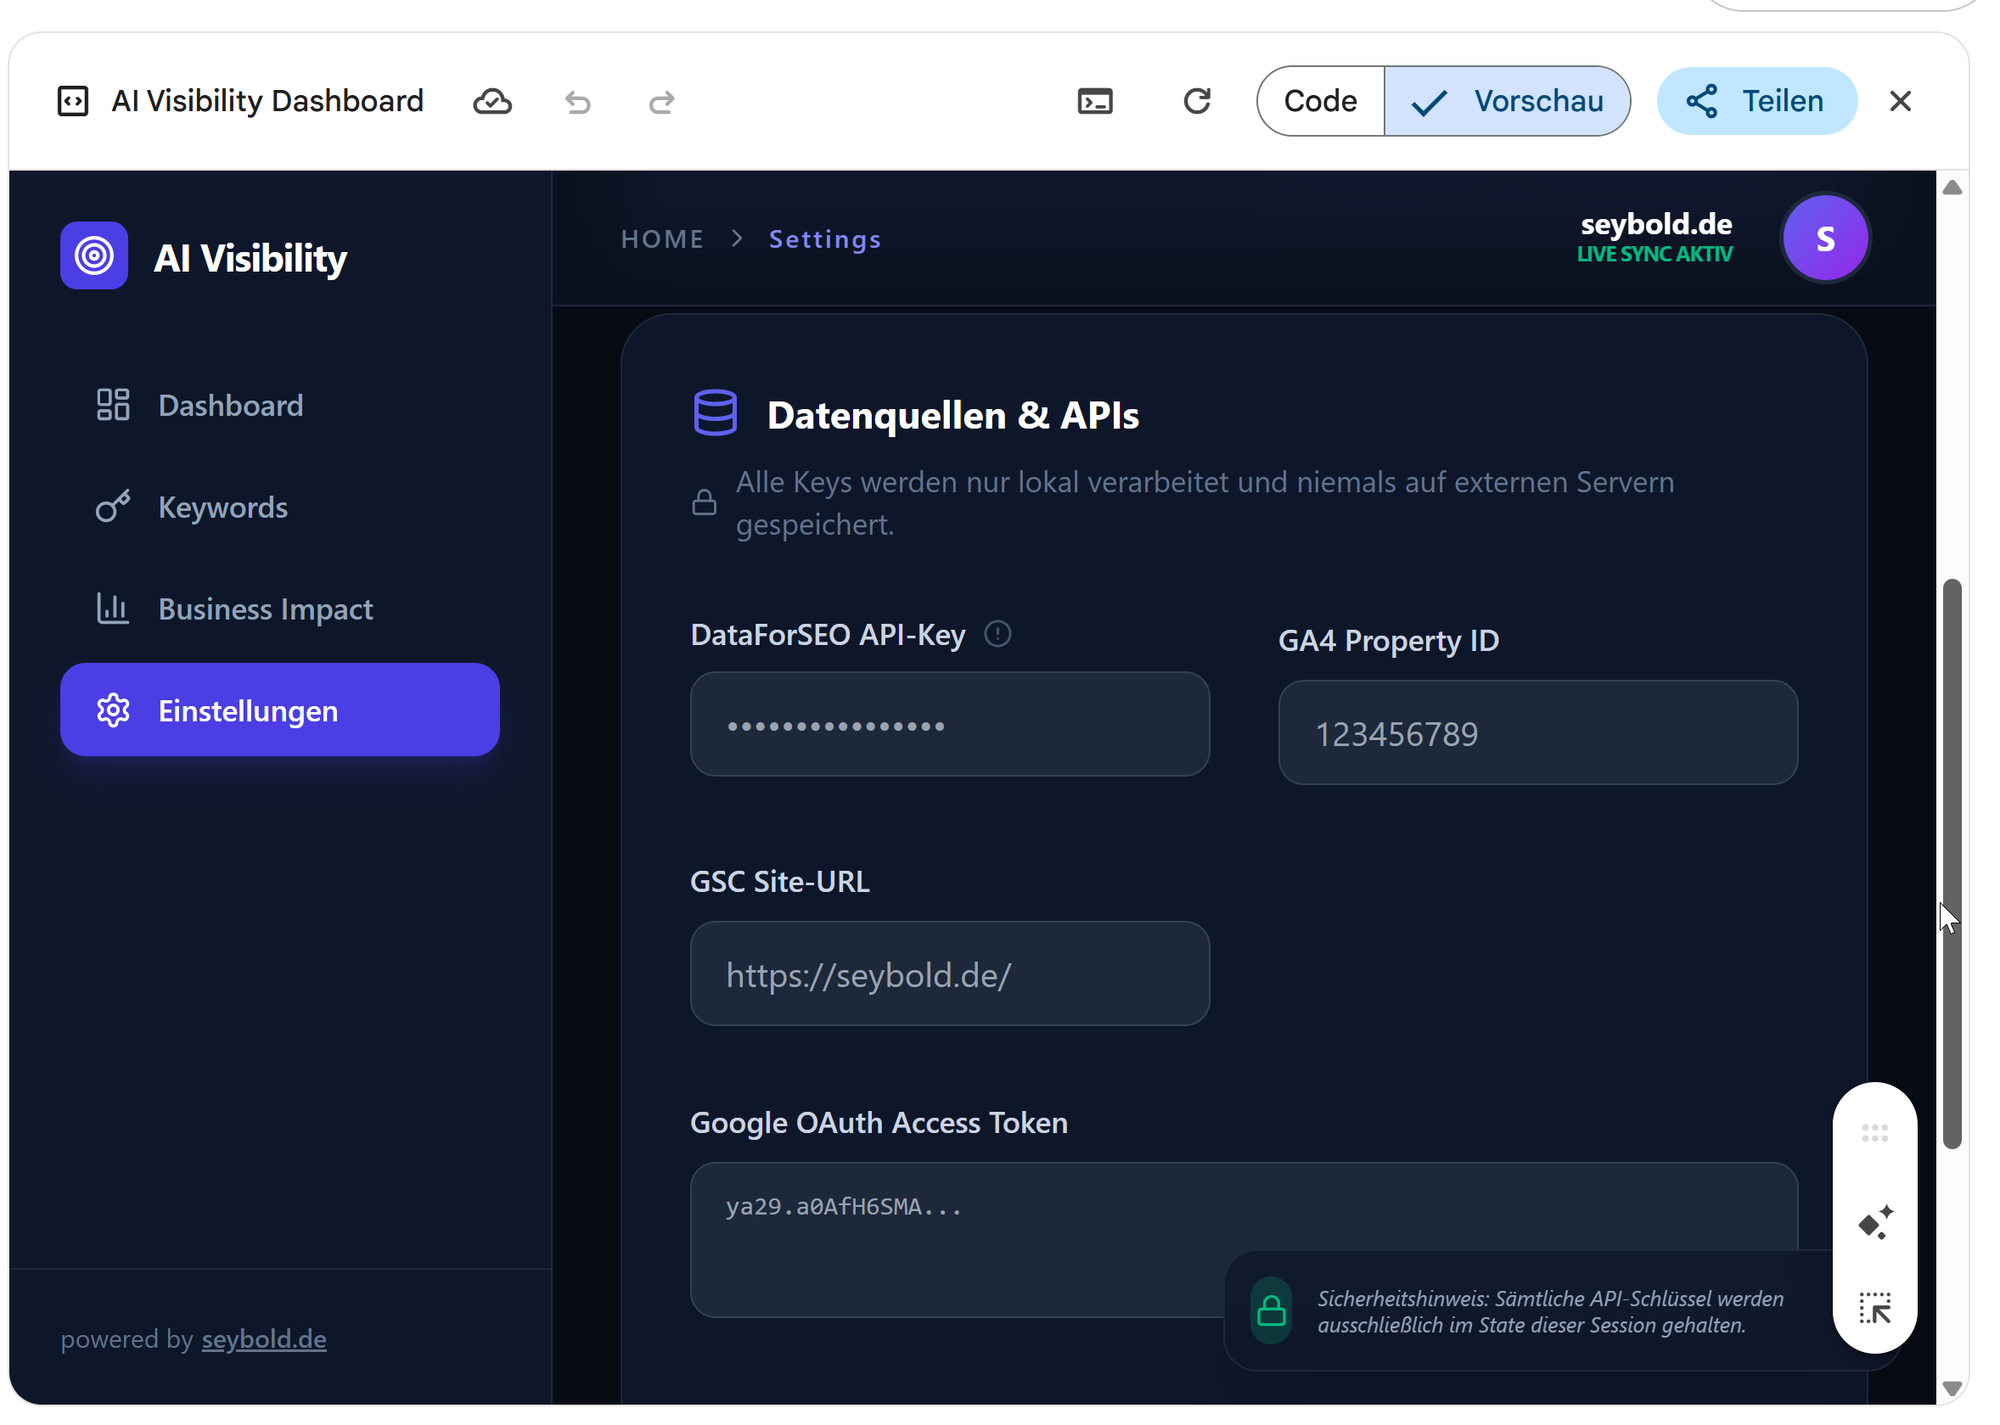This screenshot has height=1425, width=2000.
Task: Click the scrollbar up arrow
Action: click(1952, 187)
